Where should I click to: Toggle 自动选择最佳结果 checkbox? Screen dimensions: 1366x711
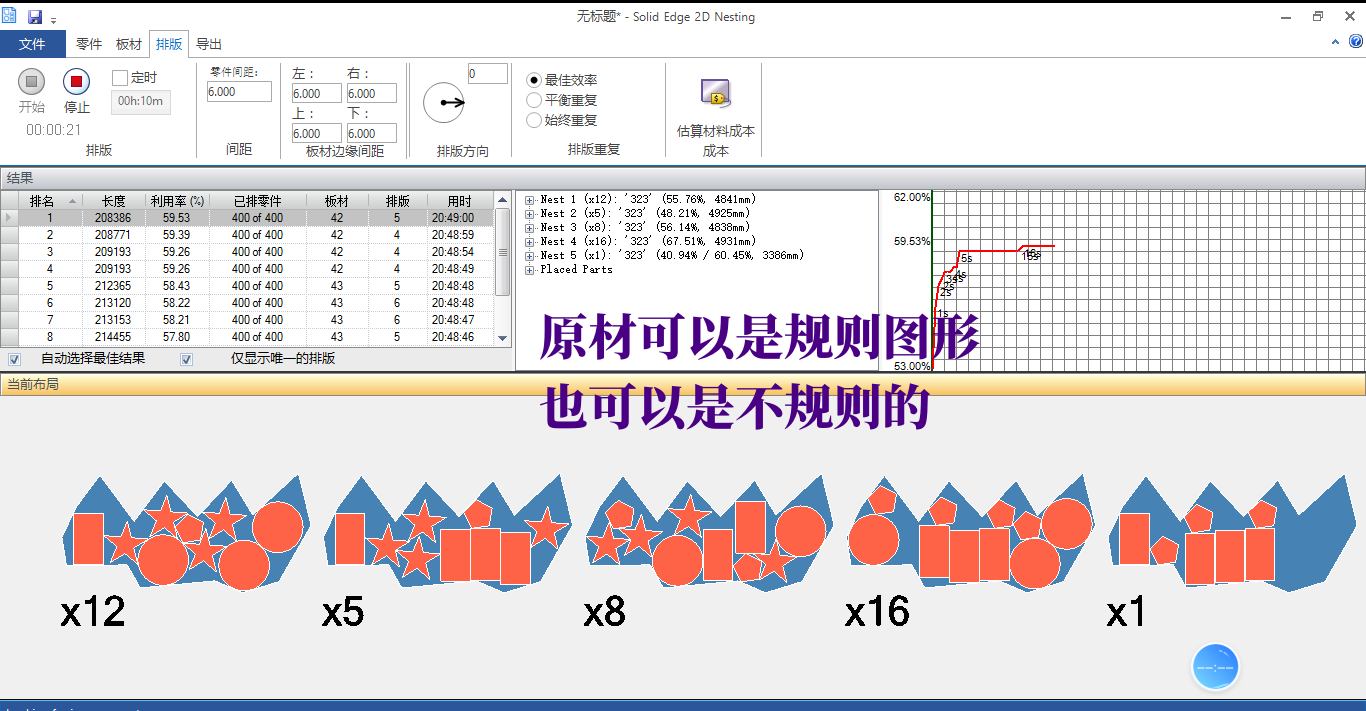point(14,359)
